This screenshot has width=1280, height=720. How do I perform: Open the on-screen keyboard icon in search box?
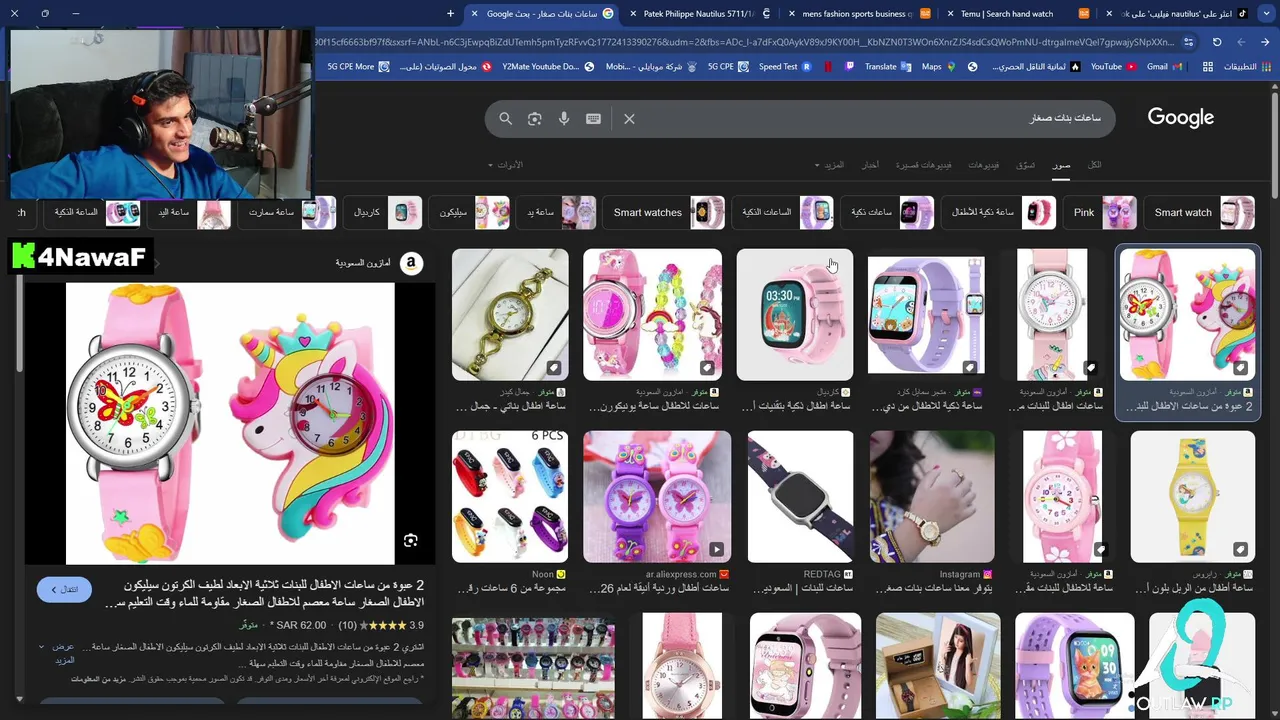(593, 119)
